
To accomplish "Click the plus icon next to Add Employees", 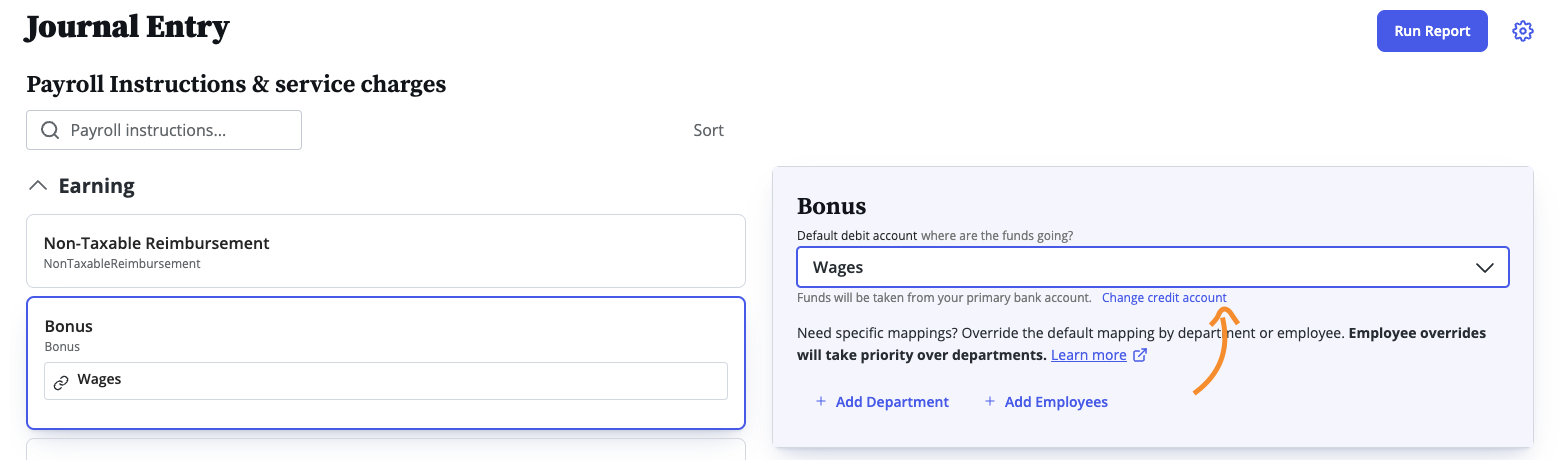I will 990,401.
